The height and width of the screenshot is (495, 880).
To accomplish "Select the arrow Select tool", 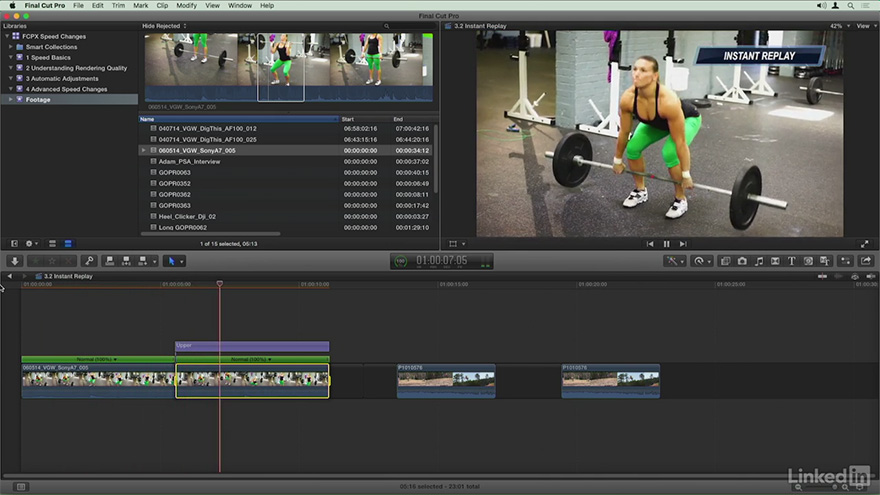I will (x=172, y=261).
